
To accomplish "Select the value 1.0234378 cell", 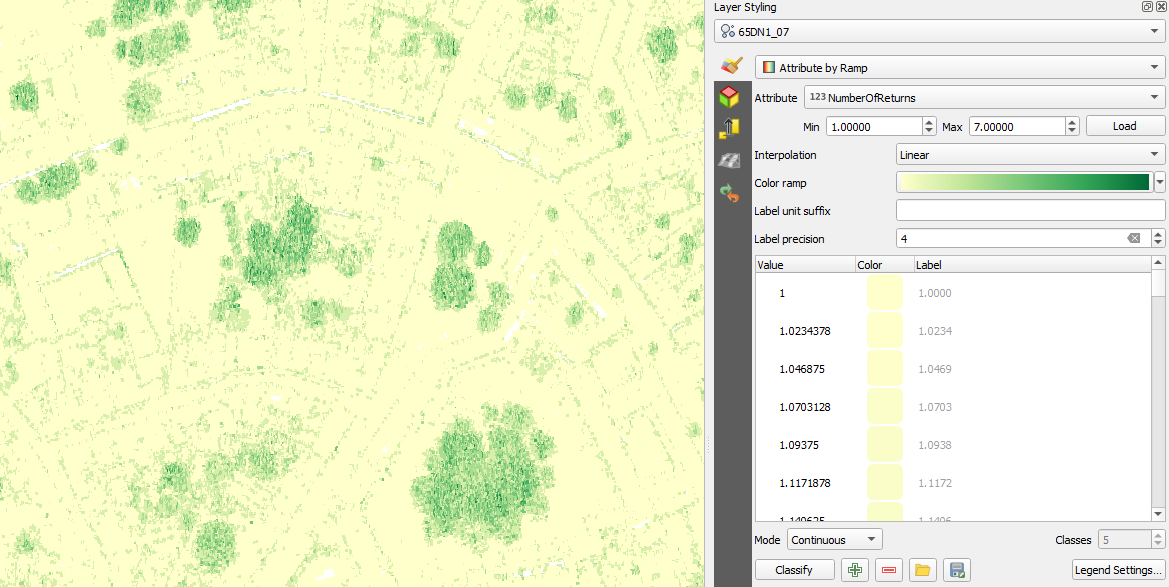I will (805, 330).
